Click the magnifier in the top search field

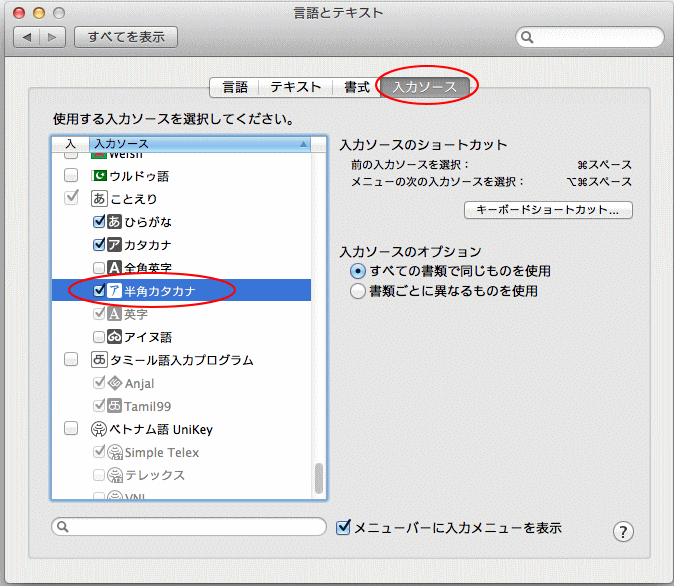(x=527, y=37)
